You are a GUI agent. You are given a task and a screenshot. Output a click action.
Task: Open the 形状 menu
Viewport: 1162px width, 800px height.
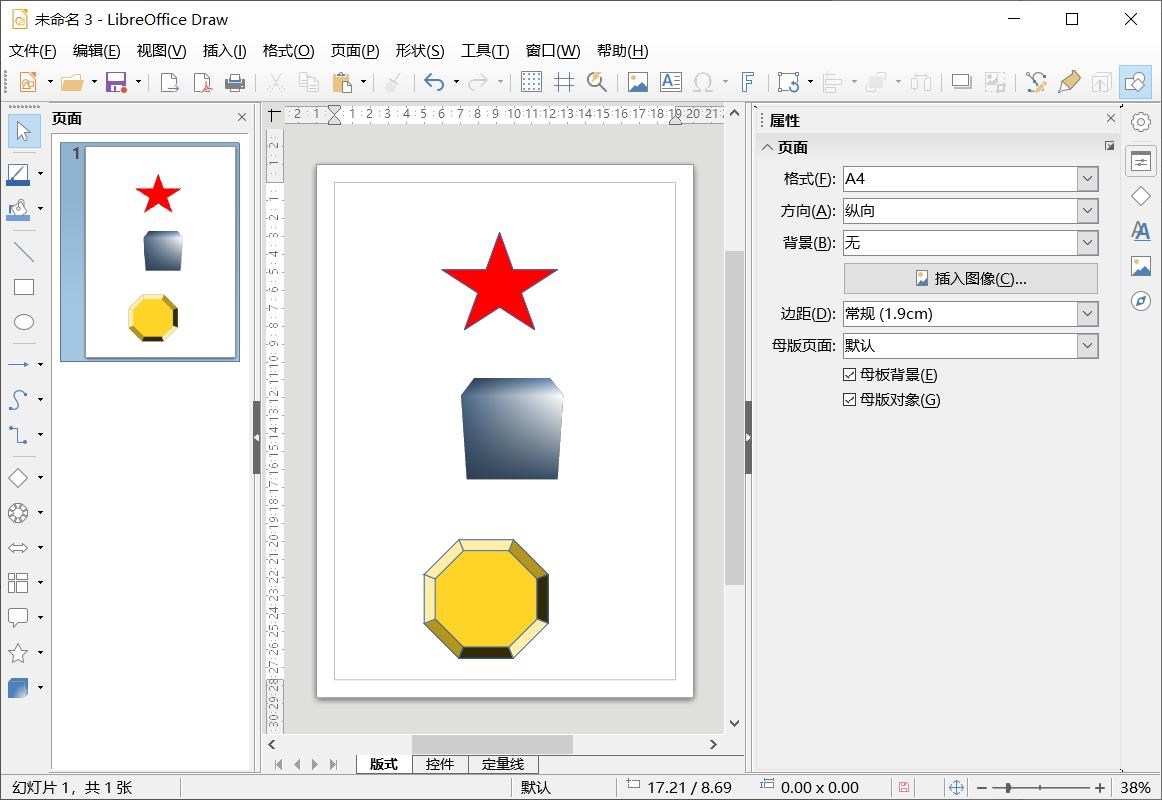tap(419, 51)
